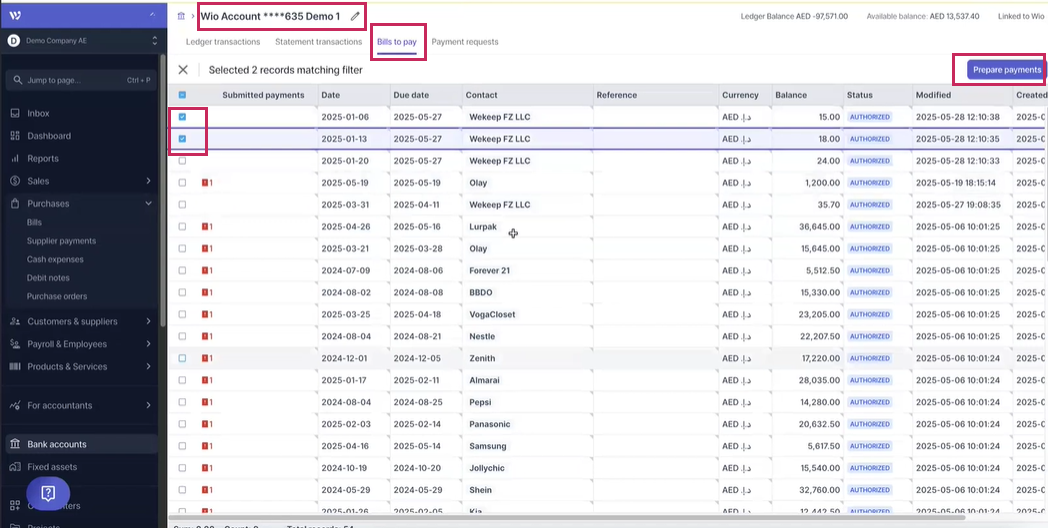Click the Fixed assets icon in sidebar
This screenshot has height=528, width=1048.
click(x=15, y=467)
